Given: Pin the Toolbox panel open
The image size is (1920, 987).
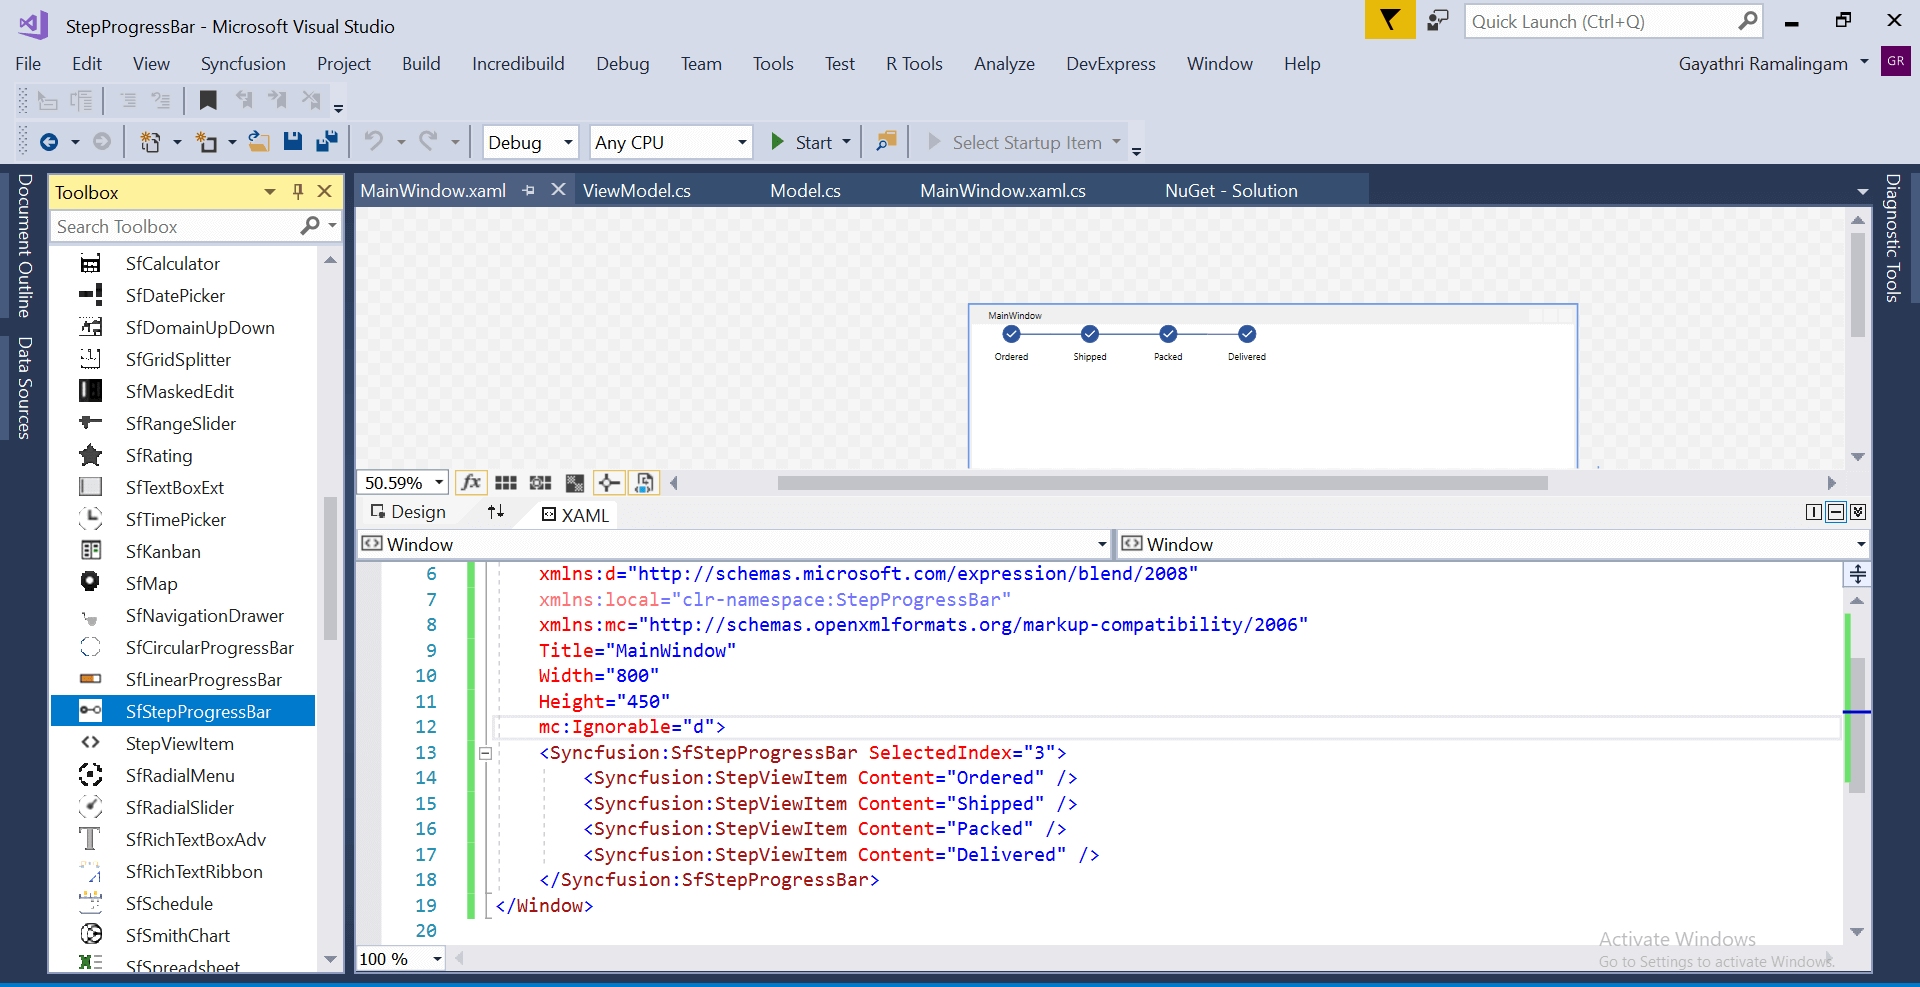Looking at the screenshot, I should coord(297,191).
